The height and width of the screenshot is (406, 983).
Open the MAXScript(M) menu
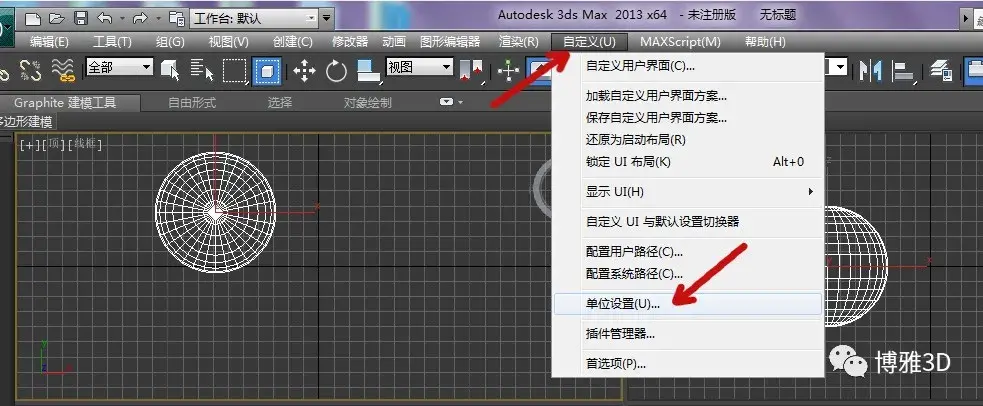tap(680, 42)
